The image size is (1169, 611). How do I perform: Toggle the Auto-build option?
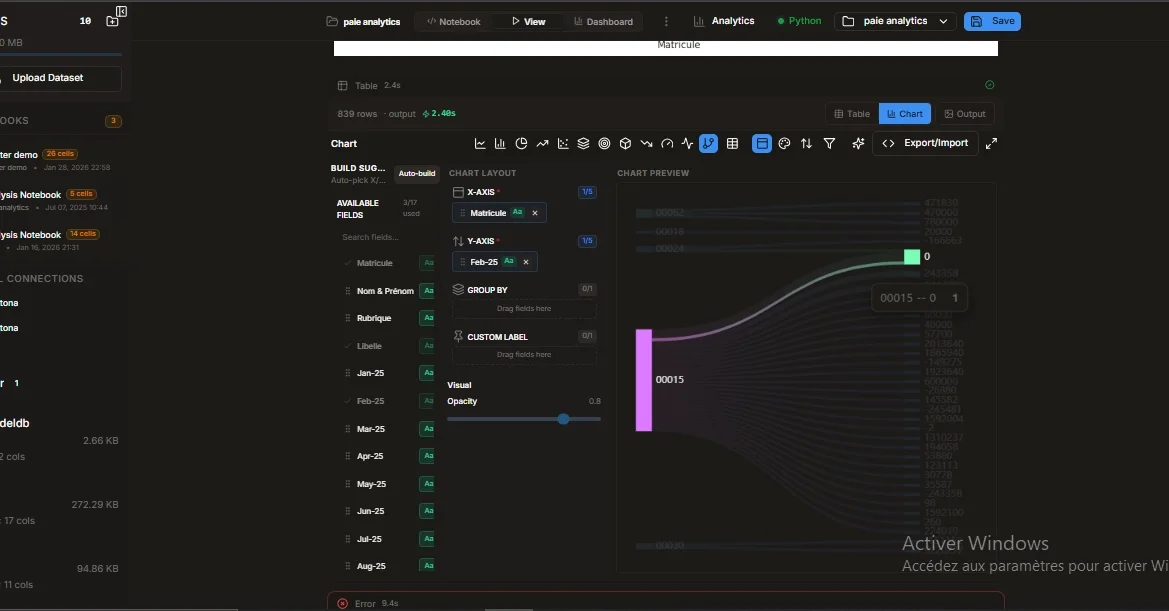417,173
